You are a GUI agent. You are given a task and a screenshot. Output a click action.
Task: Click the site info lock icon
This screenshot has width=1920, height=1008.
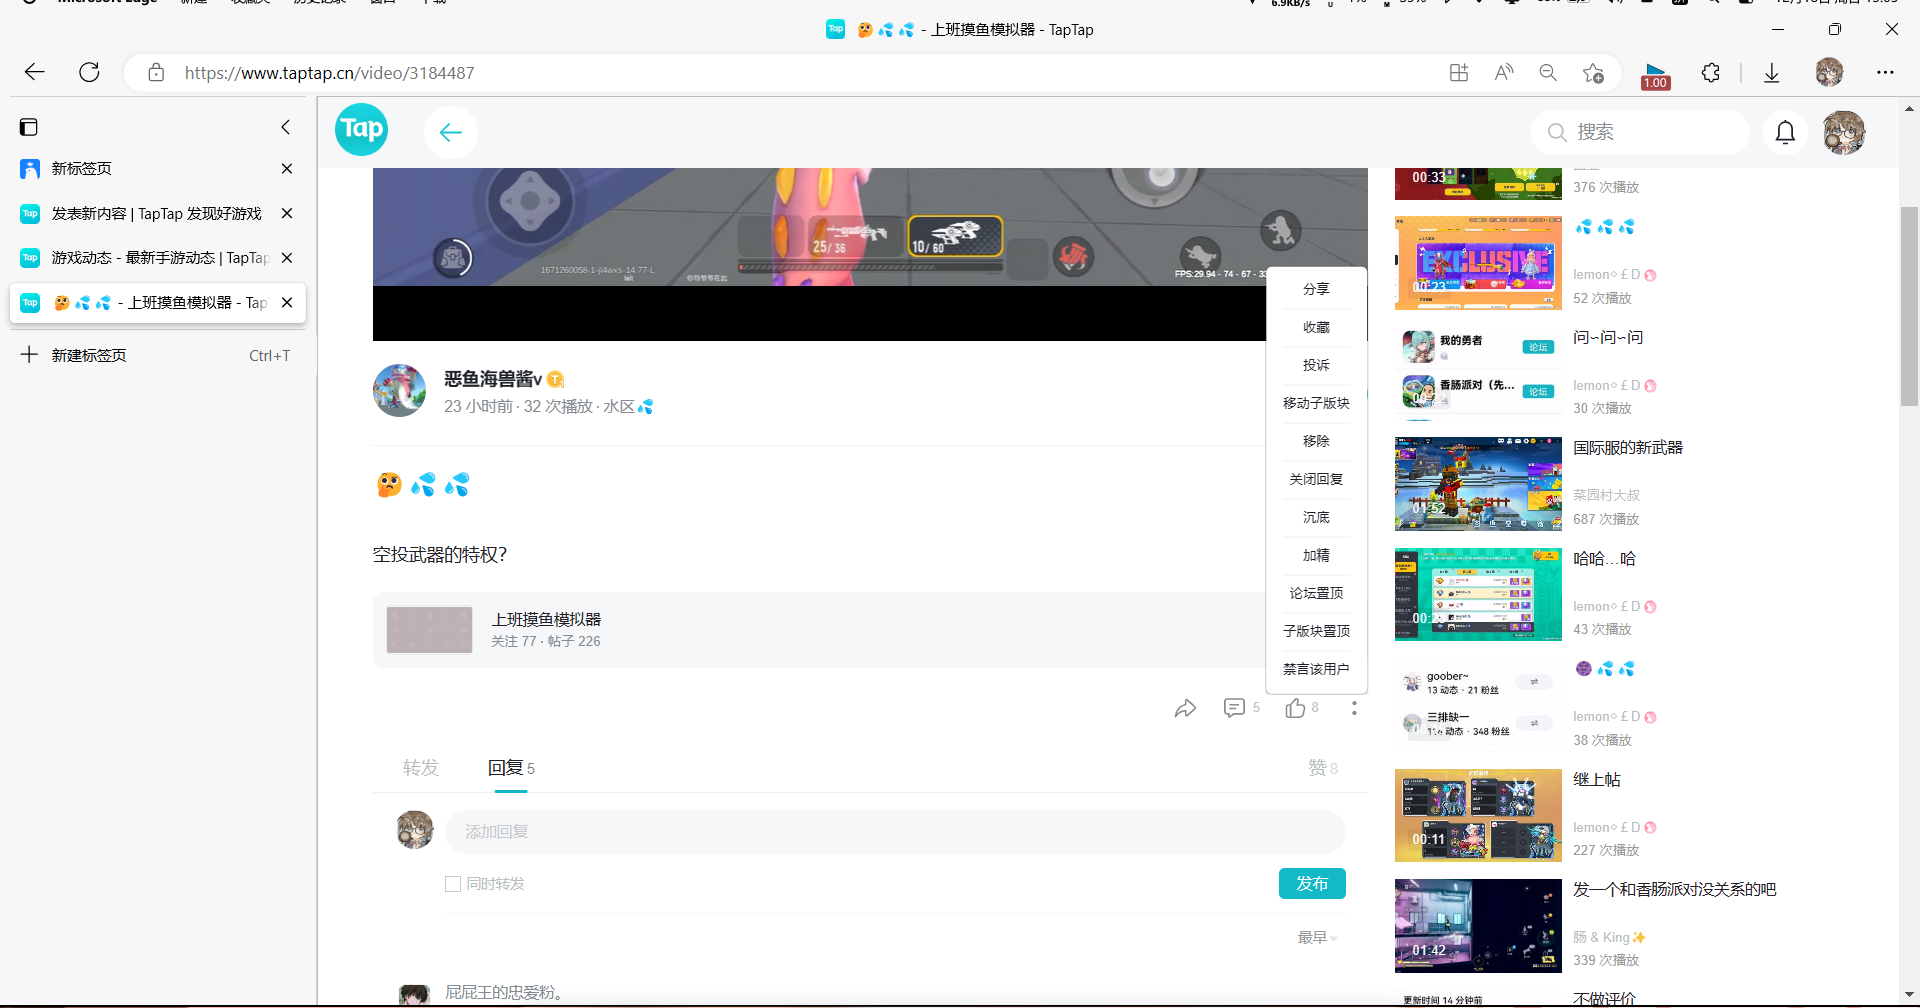156,72
